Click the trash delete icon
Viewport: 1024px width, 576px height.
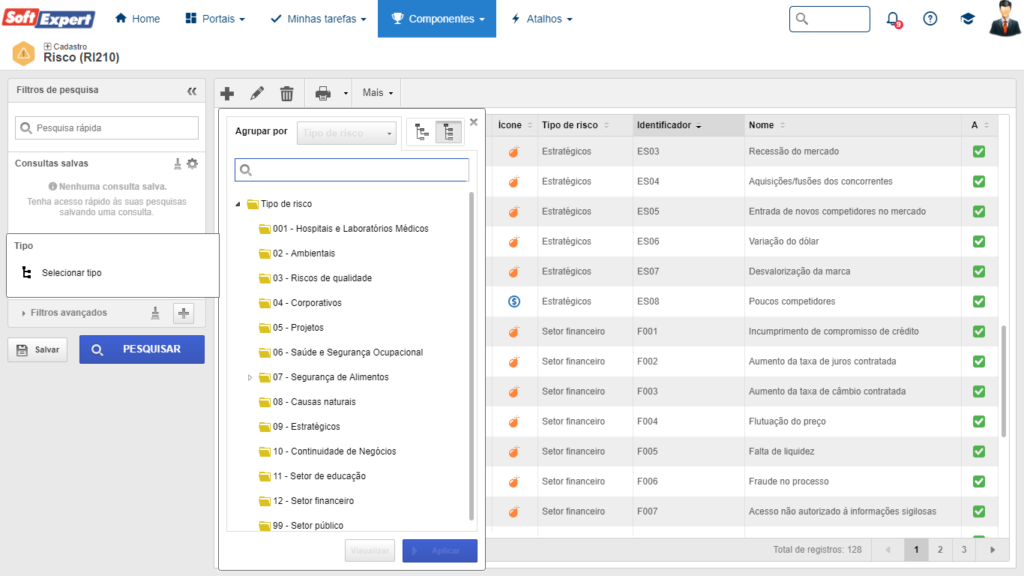pyautogui.click(x=287, y=93)
